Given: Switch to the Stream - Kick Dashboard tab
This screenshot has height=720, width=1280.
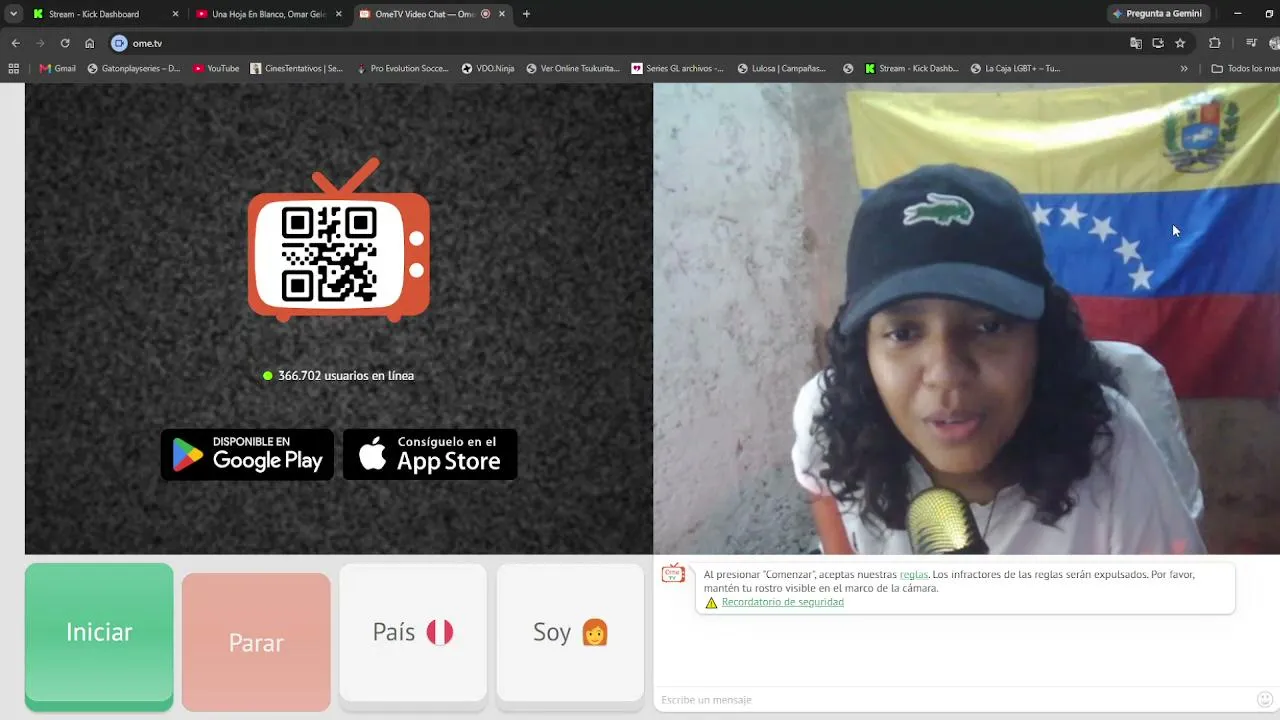Looking at the screenshot, I should [94, 14].
